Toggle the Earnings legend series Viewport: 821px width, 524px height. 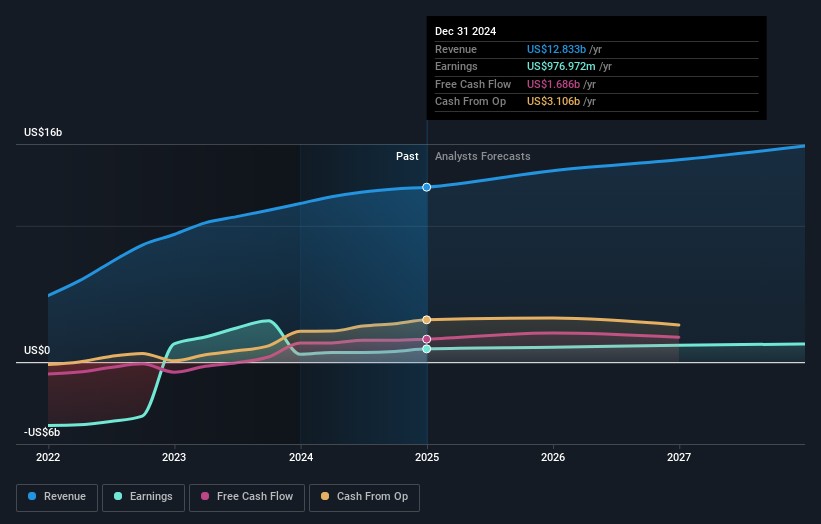pos(143,497)
